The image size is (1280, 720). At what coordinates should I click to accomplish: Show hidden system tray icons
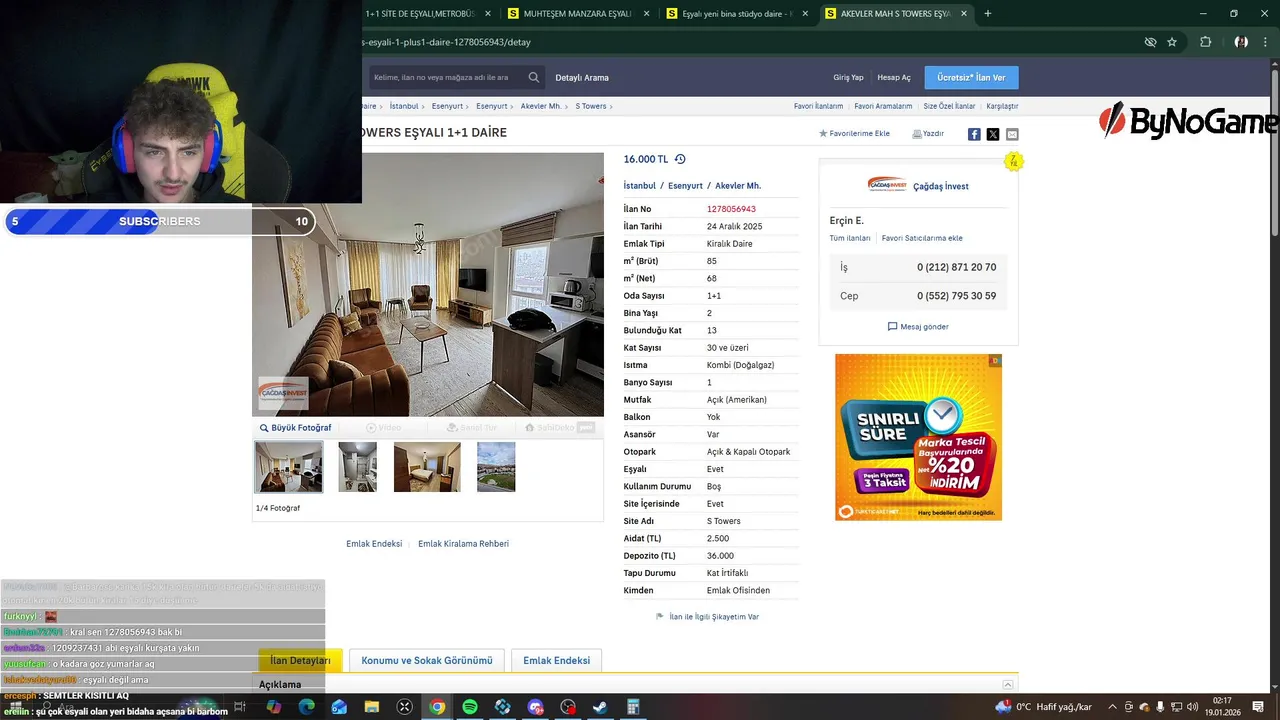1114,707
